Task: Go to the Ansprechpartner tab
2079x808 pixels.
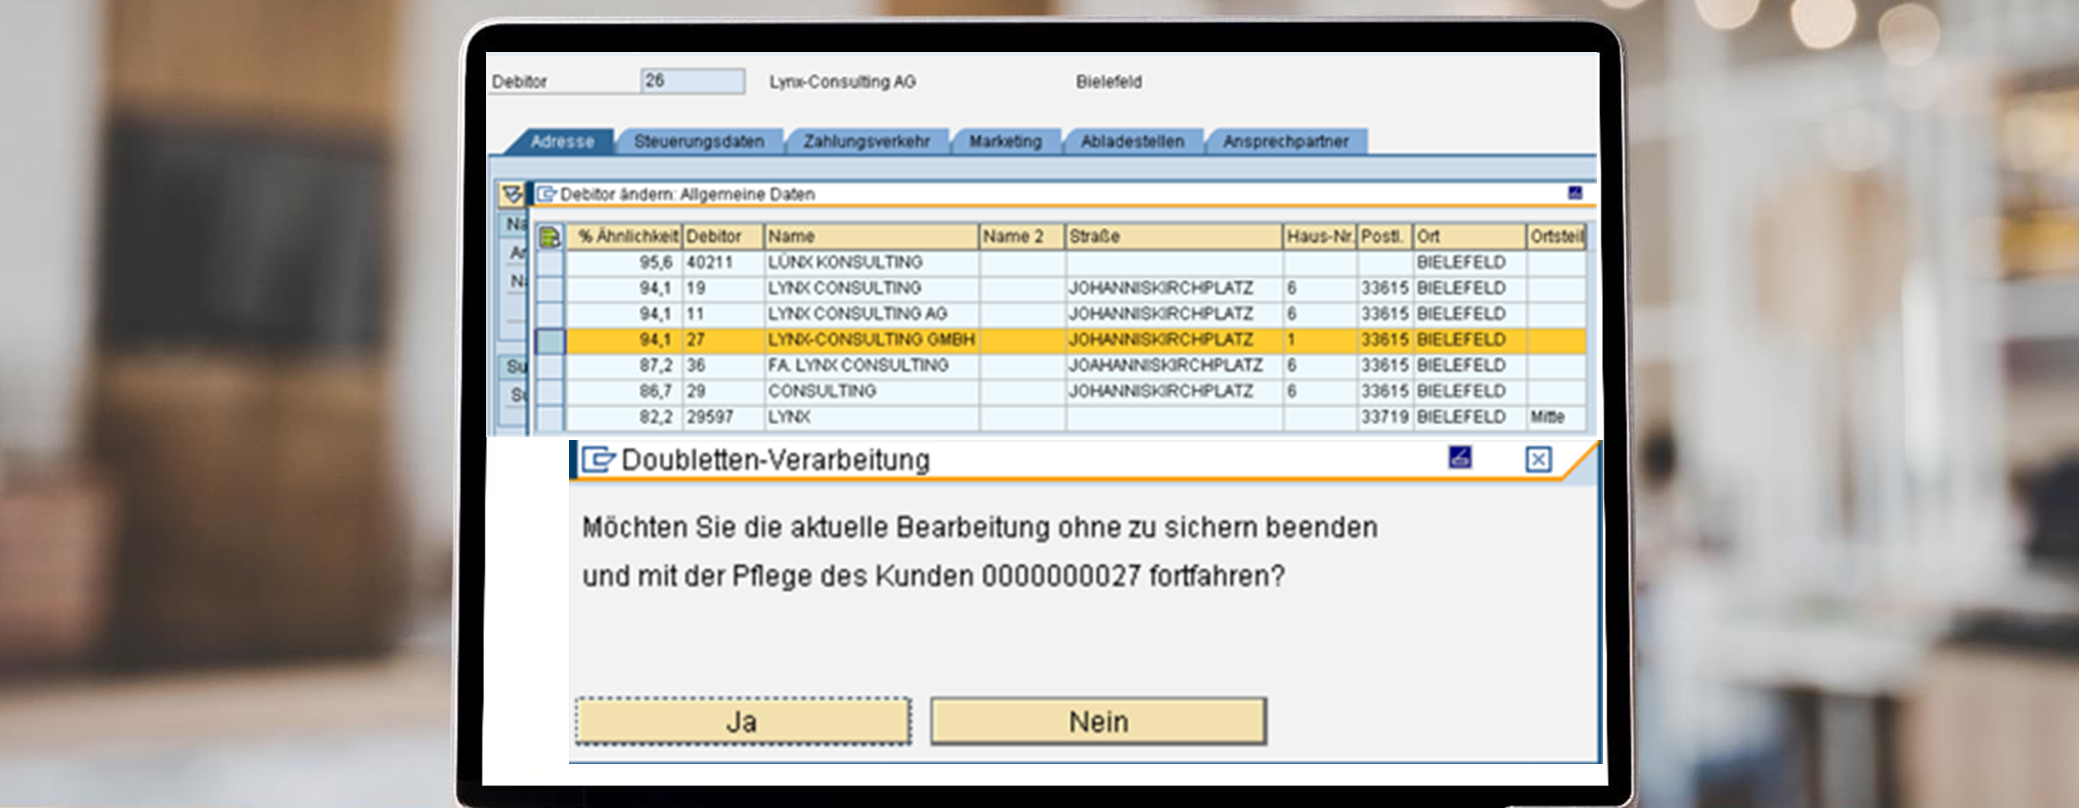Action: point(1285,142)
